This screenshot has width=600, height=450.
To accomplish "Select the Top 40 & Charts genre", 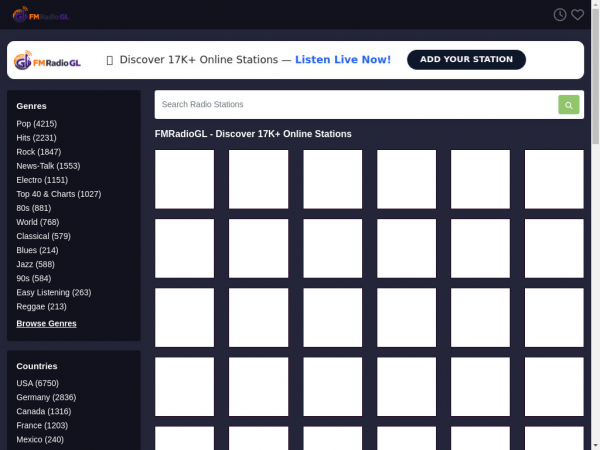I will click(x=59, y=194).
